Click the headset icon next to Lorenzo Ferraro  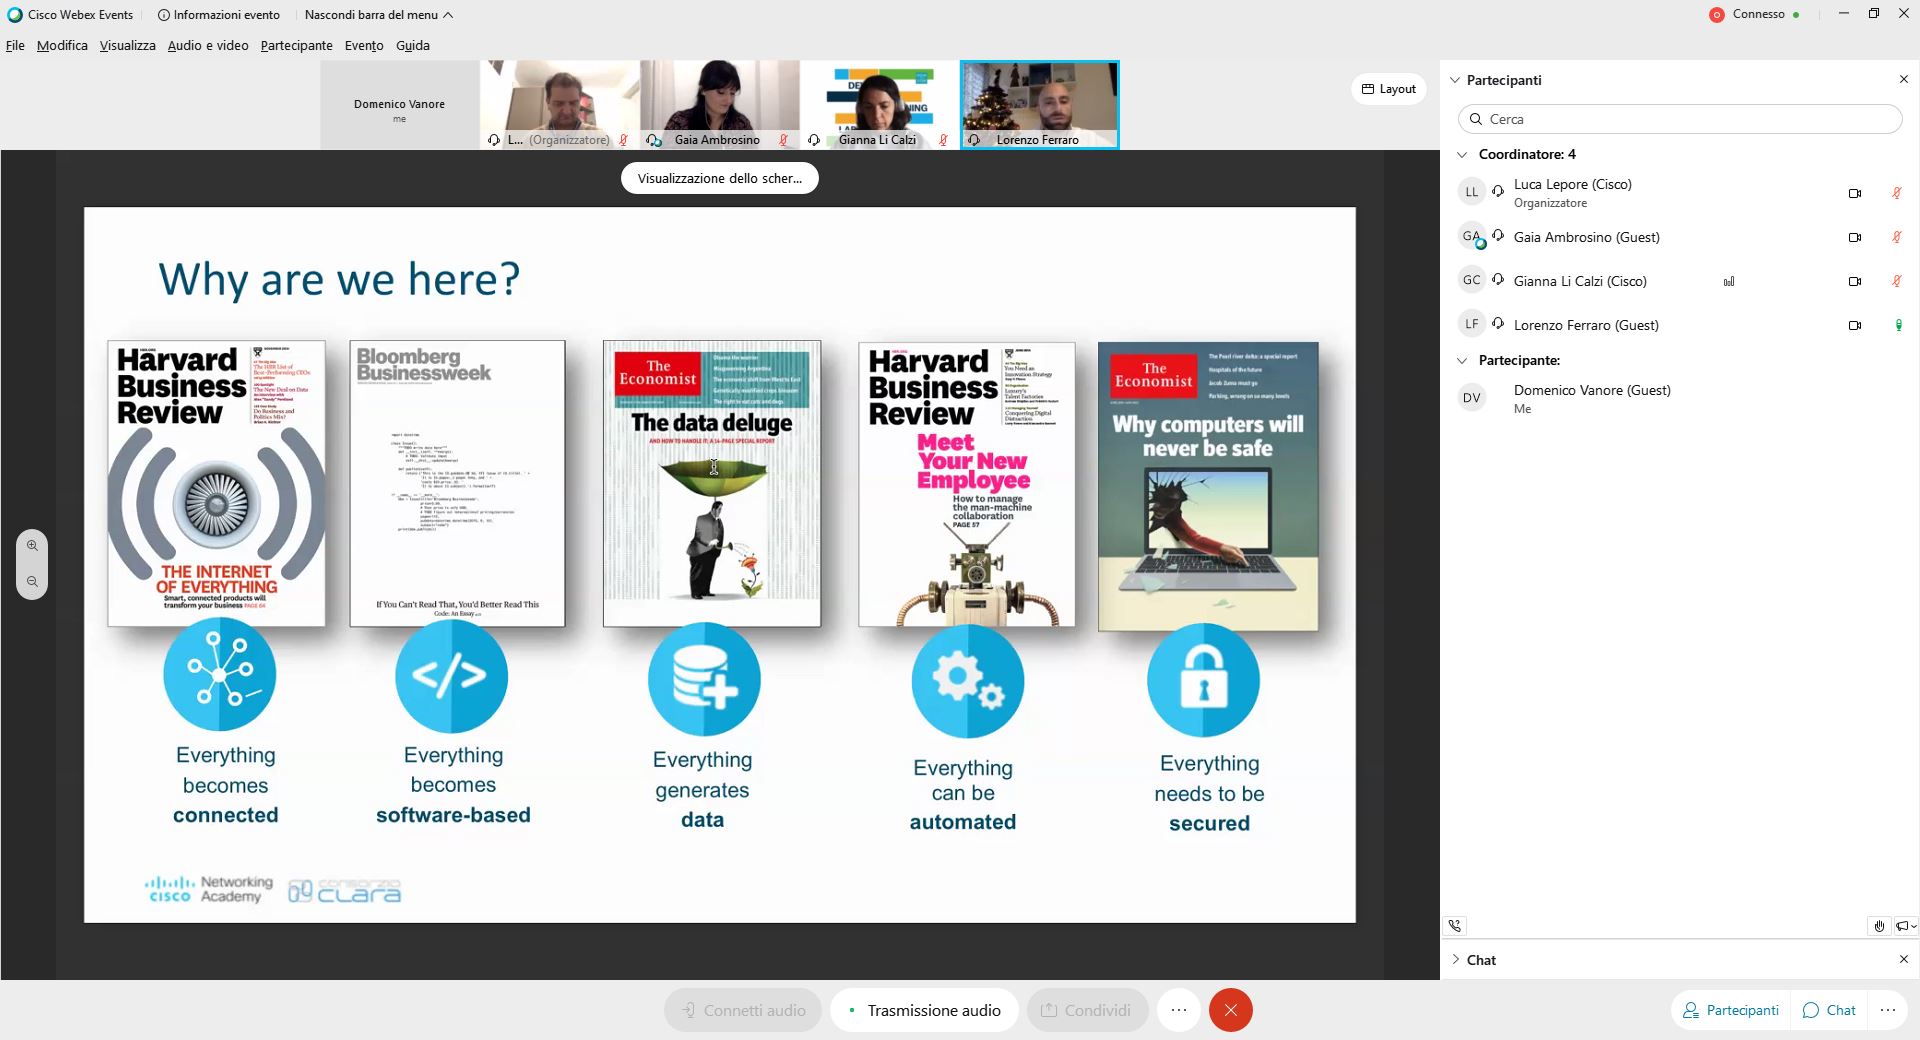pyautogui.click(x=1498, y=323)
